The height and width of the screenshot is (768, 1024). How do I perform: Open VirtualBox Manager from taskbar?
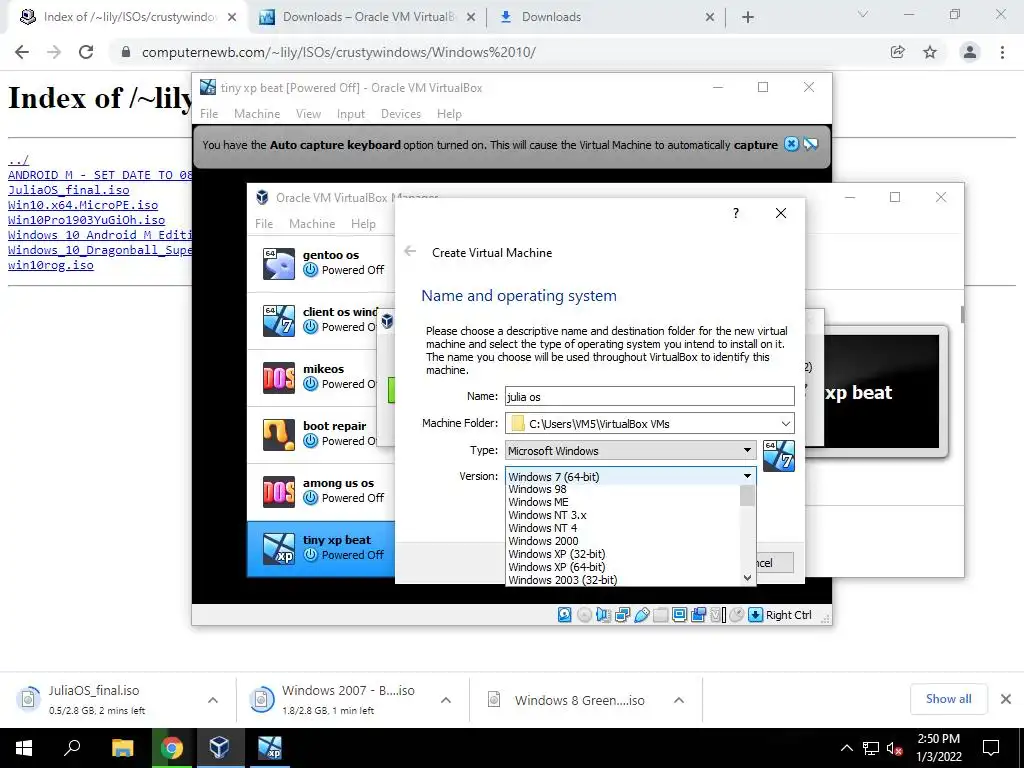tap(219, 748)
